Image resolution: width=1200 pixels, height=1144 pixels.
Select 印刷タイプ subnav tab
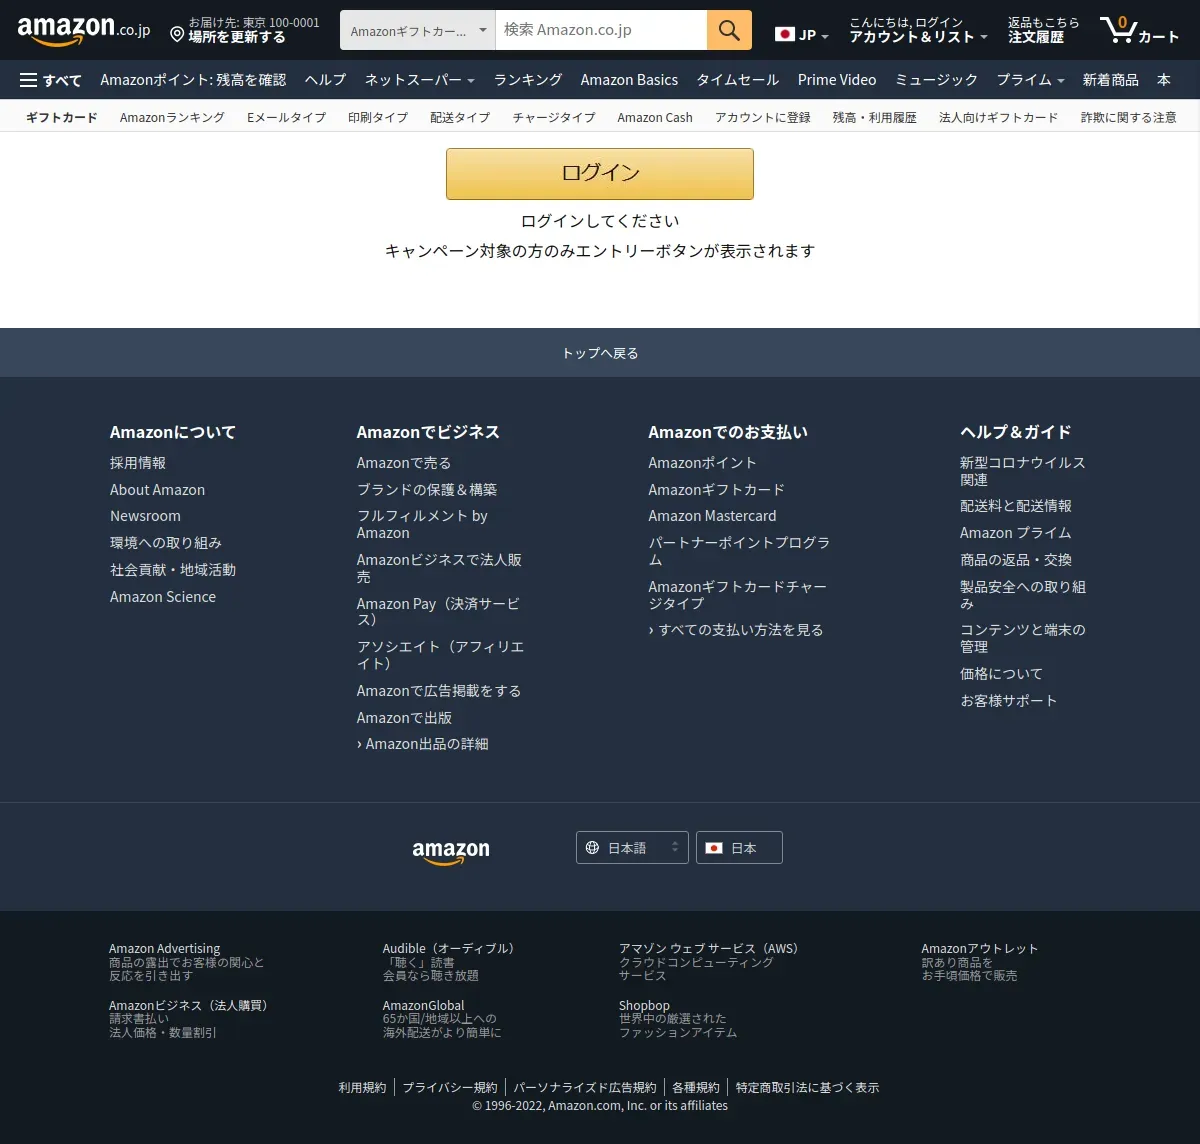point(378,118)
